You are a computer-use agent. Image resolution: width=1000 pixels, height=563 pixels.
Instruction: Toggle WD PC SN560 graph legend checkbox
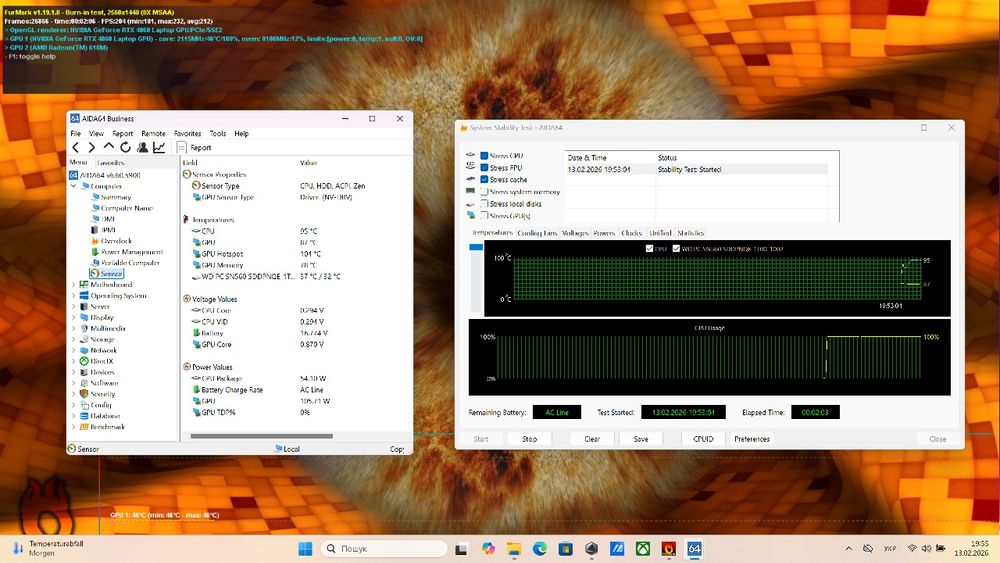676,249
